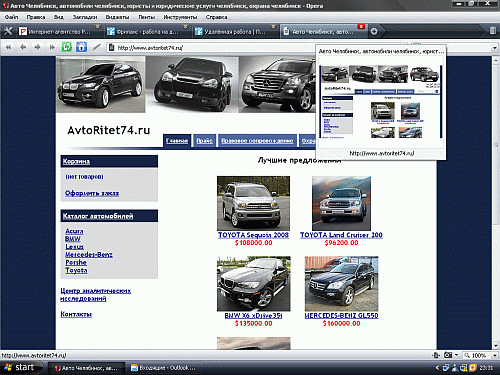Open the Виджеты menu
Viewport: 500px width, 375px height.
(x=117, y=17)
